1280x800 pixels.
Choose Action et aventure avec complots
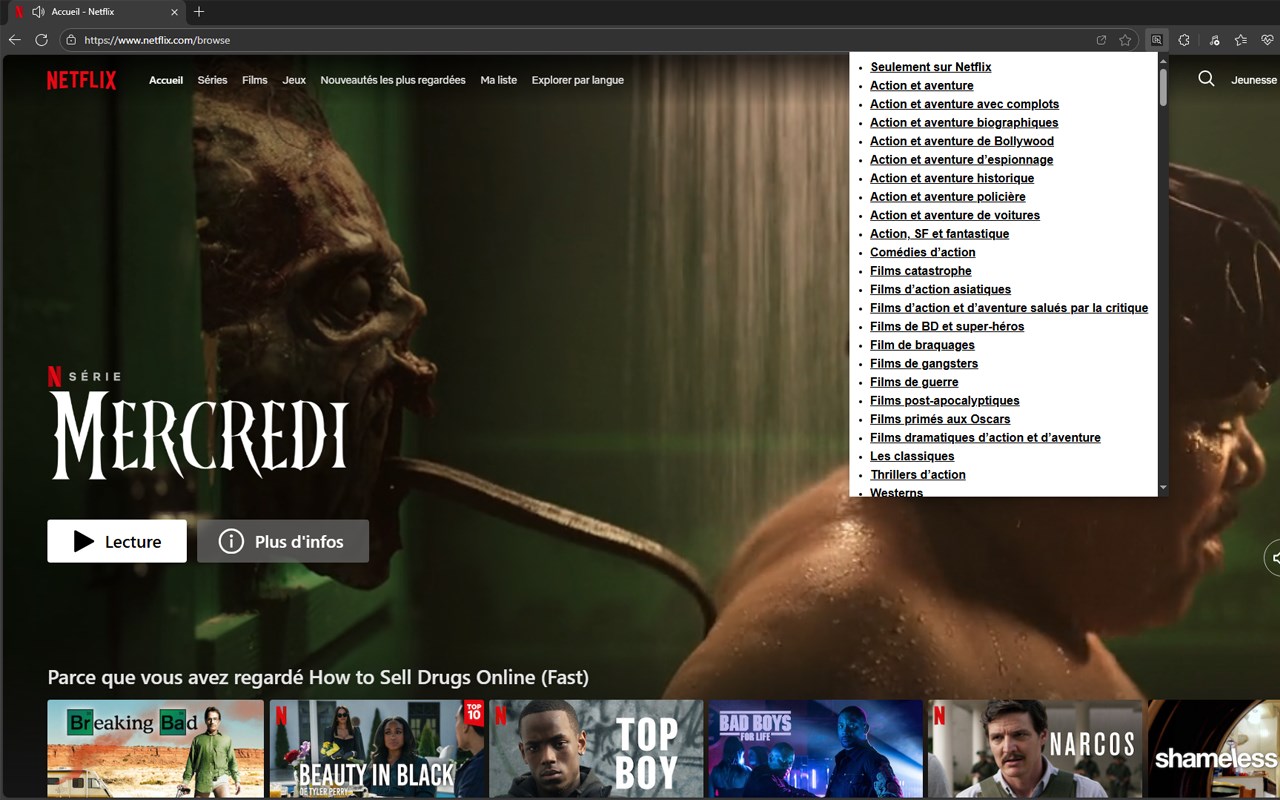[964, 104]
